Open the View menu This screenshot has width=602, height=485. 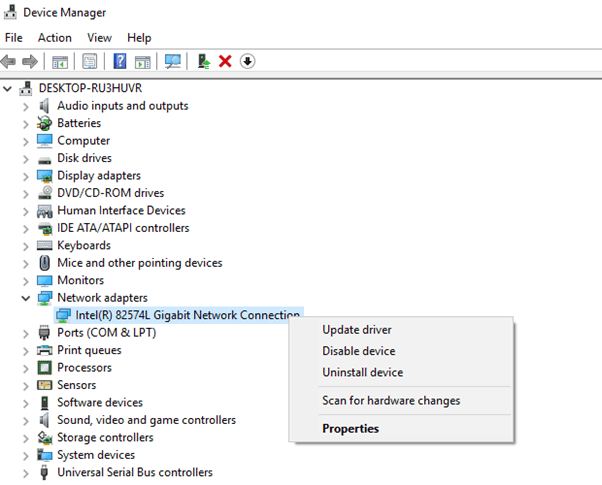(99, 38)
